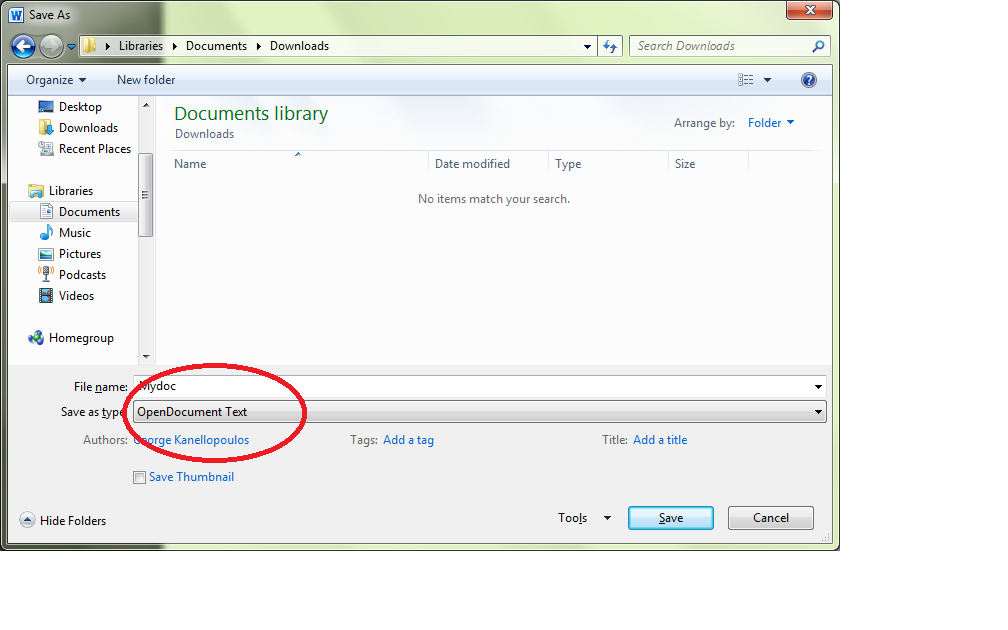The height and width of the screenshot is (630, 1008).
Task: Open the Tools dropdown menu
Action: coord(584,518)
